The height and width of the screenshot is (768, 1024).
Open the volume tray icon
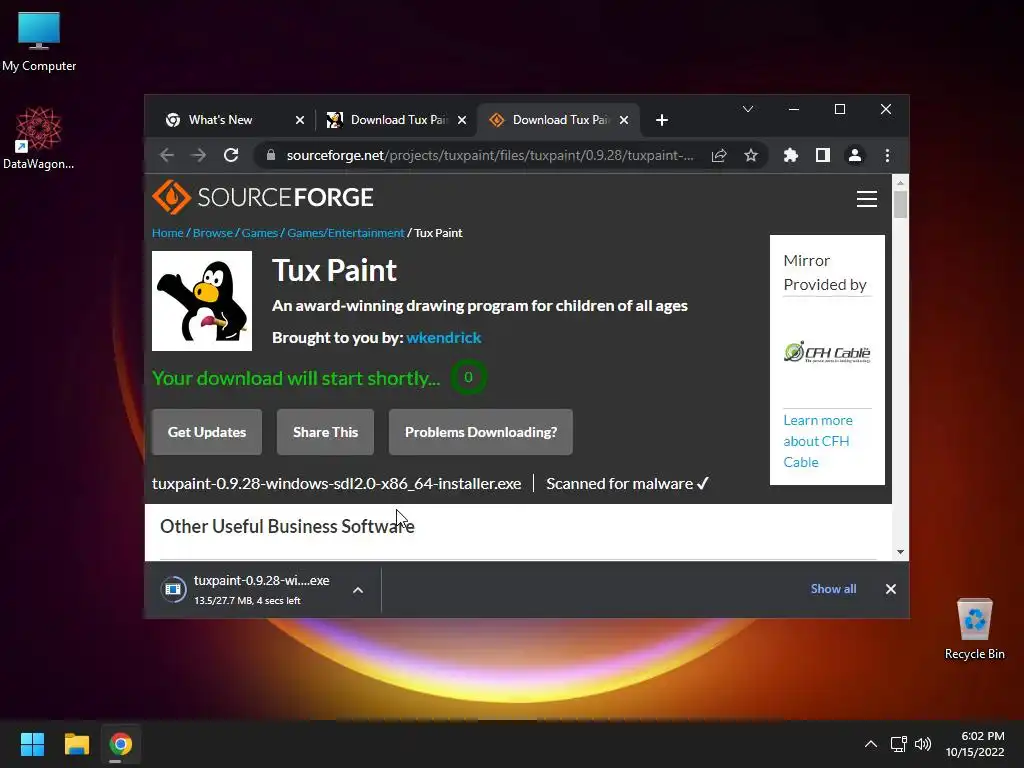coord(923,744)
